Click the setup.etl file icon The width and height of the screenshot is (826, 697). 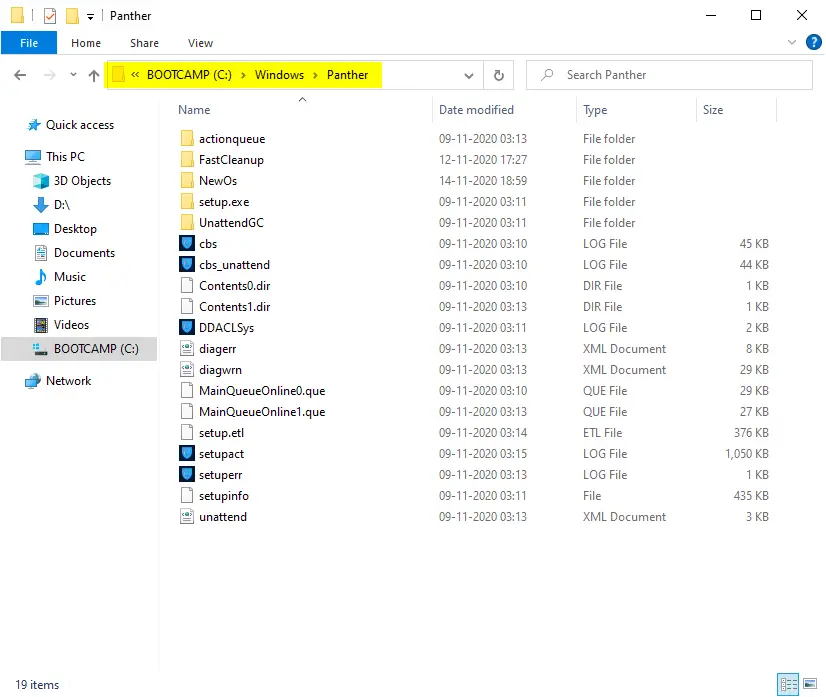pos(187,433)
